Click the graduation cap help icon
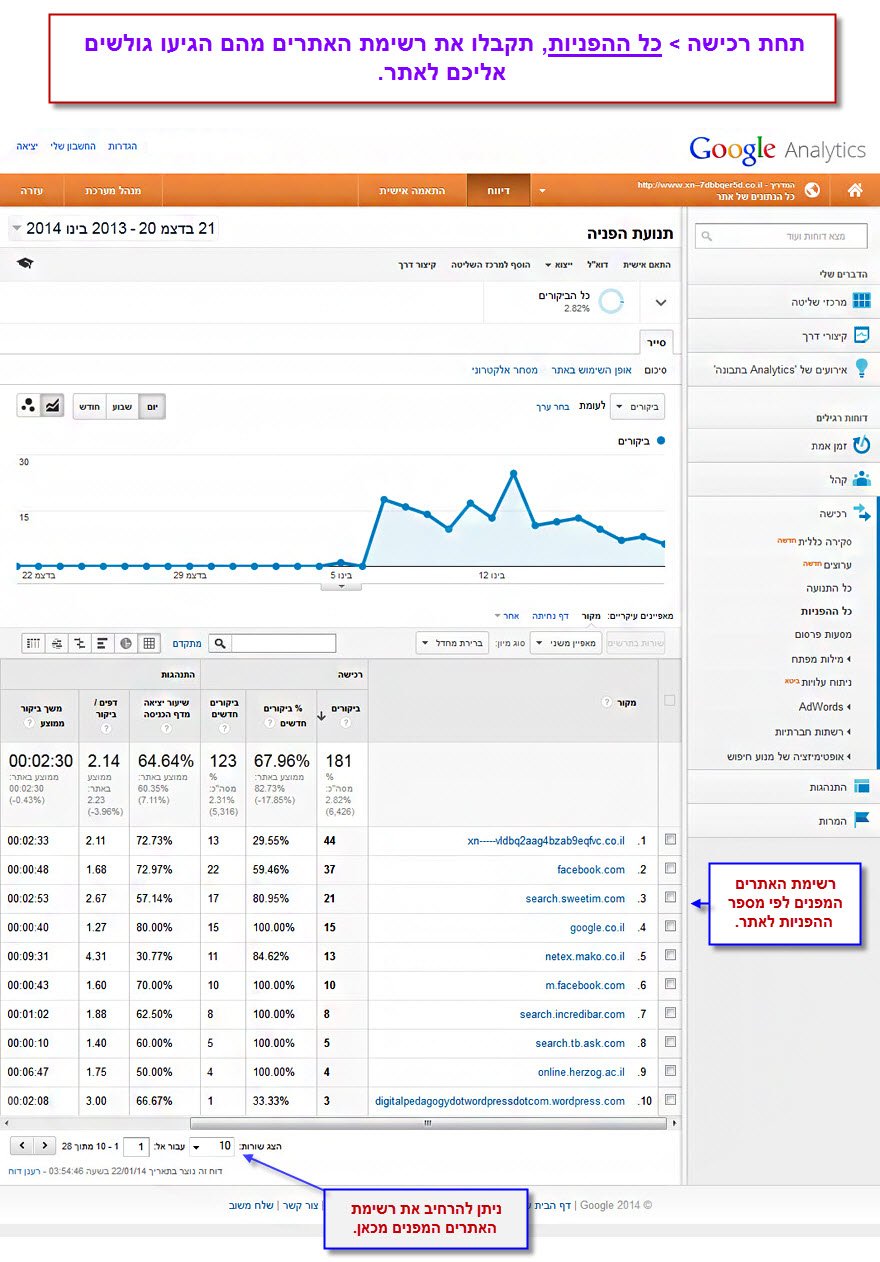 [x=25, y=263]
